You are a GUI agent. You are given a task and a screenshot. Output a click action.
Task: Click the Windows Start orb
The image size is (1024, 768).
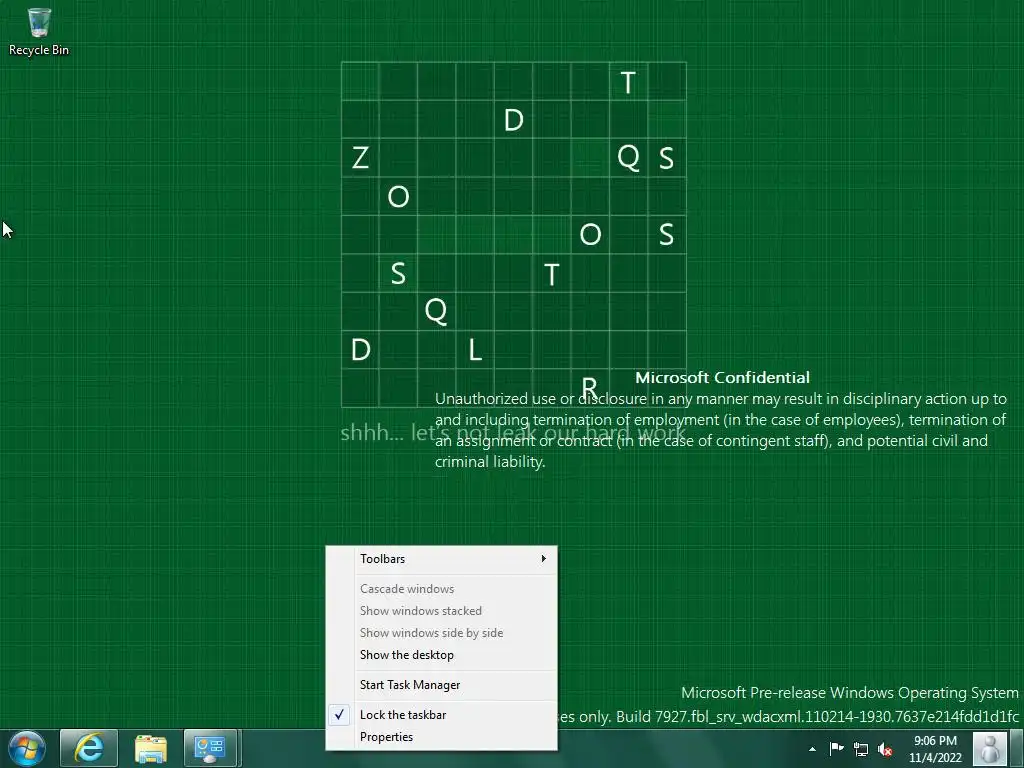point(27,748)
